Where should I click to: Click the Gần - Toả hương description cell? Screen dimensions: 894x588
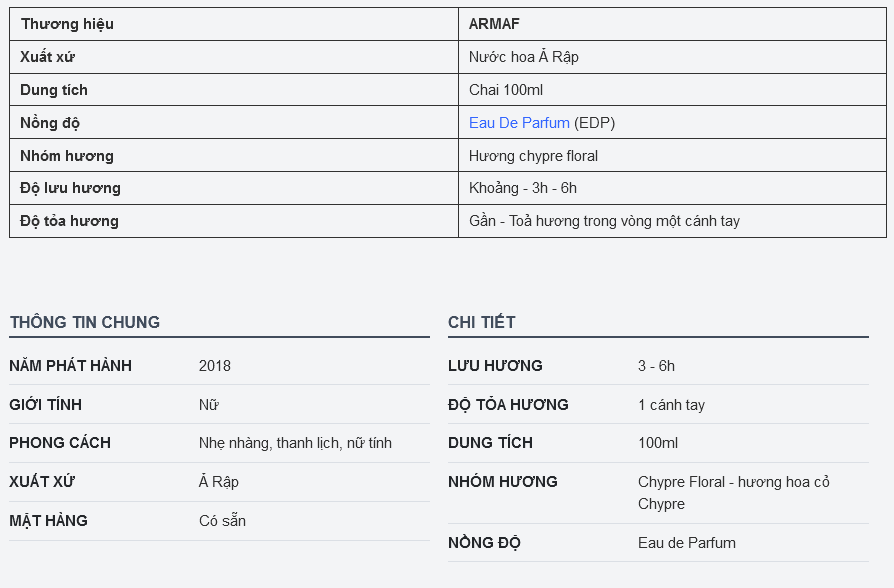[x=672, y=221]
